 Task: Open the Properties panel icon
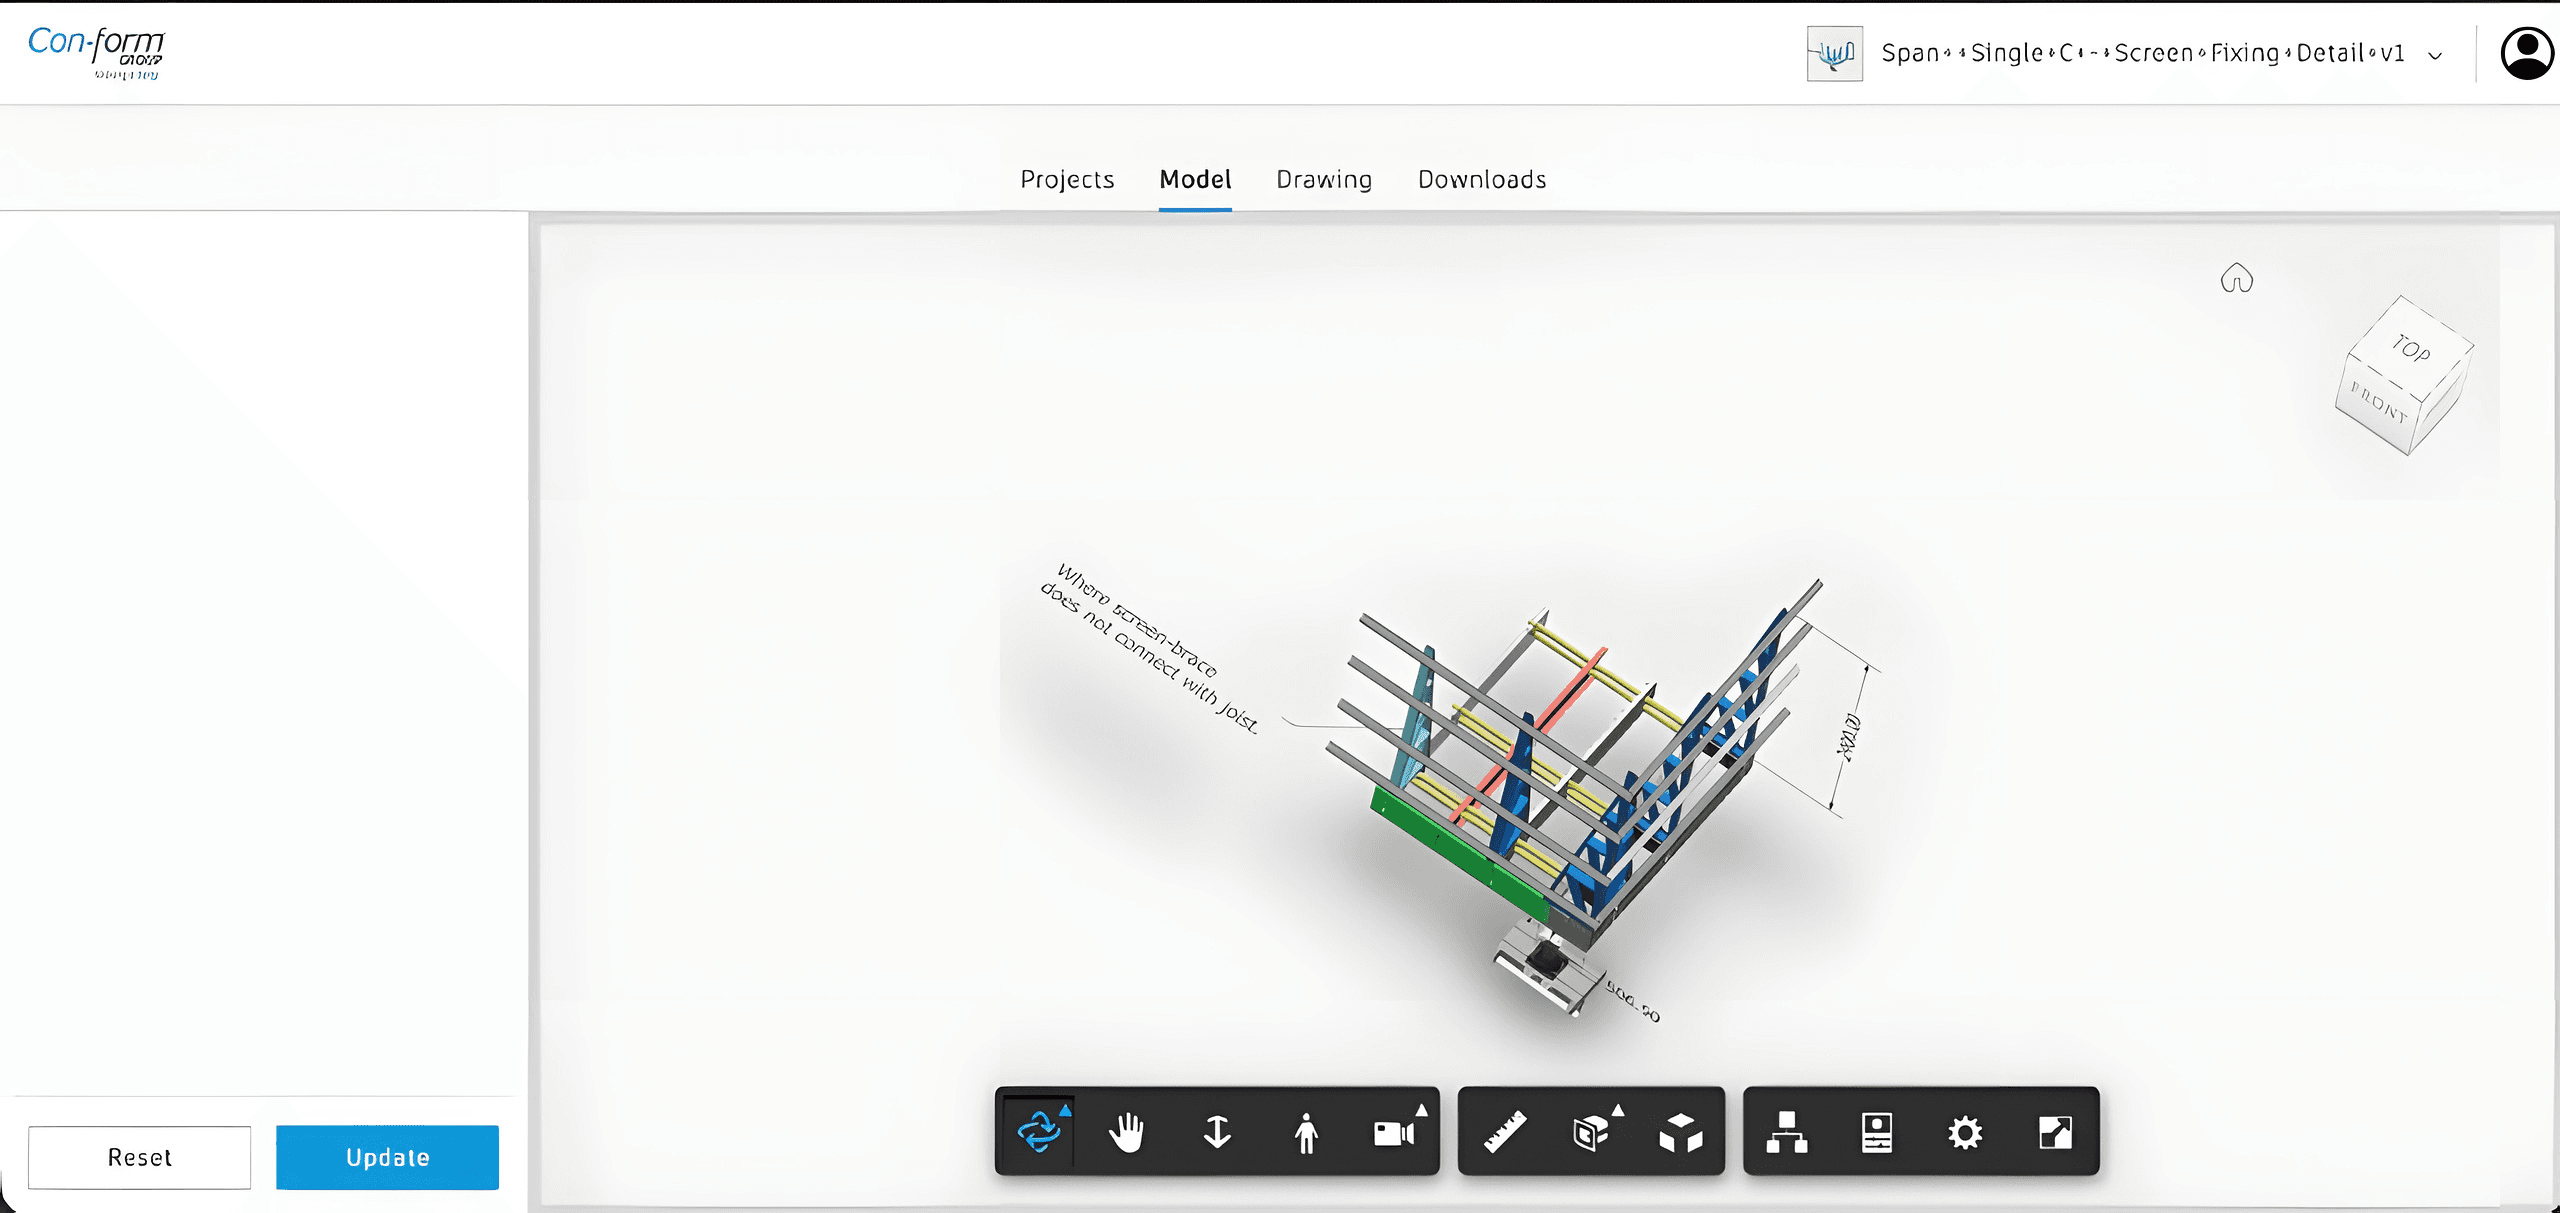pyautogui.click(x=1876, y=1132)
